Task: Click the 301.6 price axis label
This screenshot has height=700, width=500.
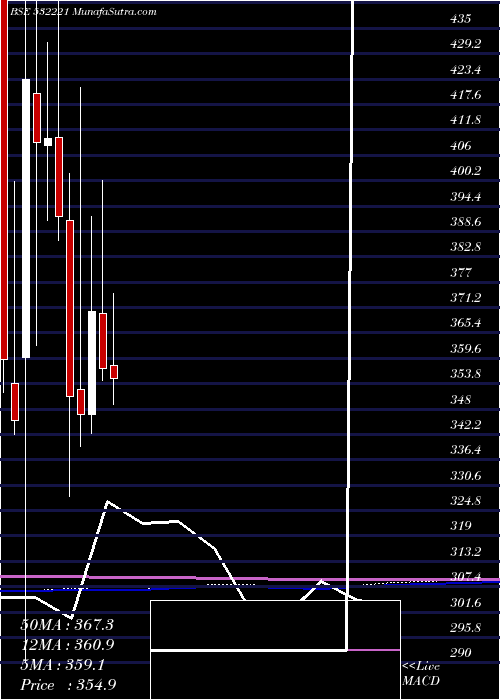Action: [x=466, y=602]
